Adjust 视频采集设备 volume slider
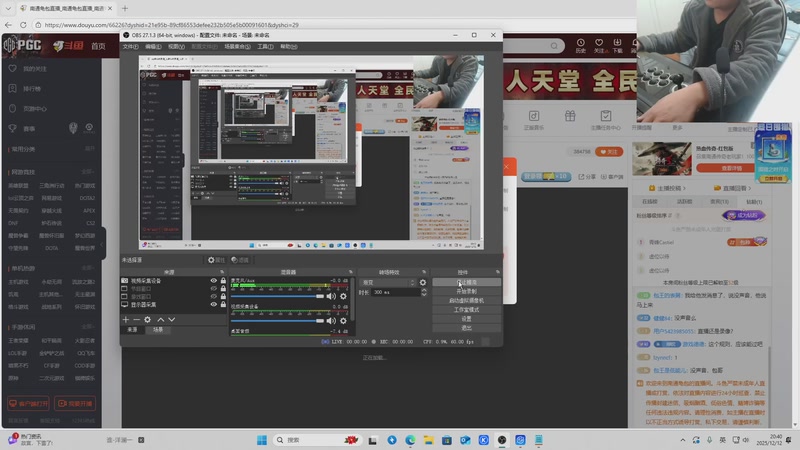 277,321
